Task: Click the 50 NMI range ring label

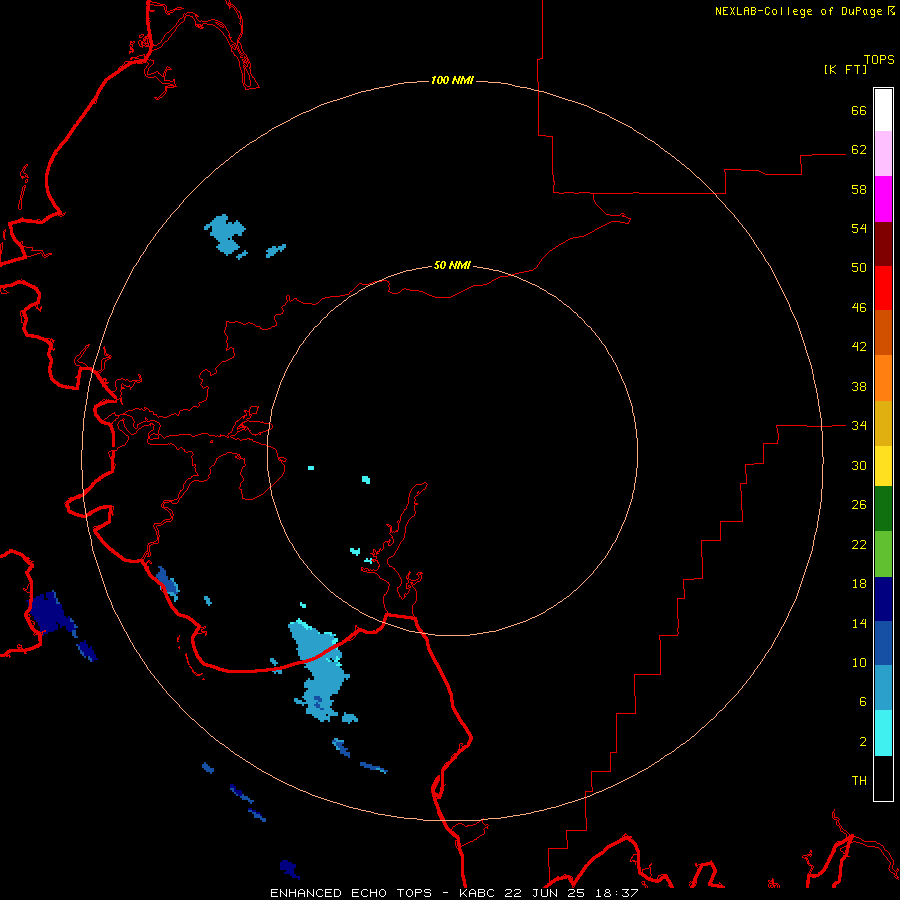Action: coord(452,265)
